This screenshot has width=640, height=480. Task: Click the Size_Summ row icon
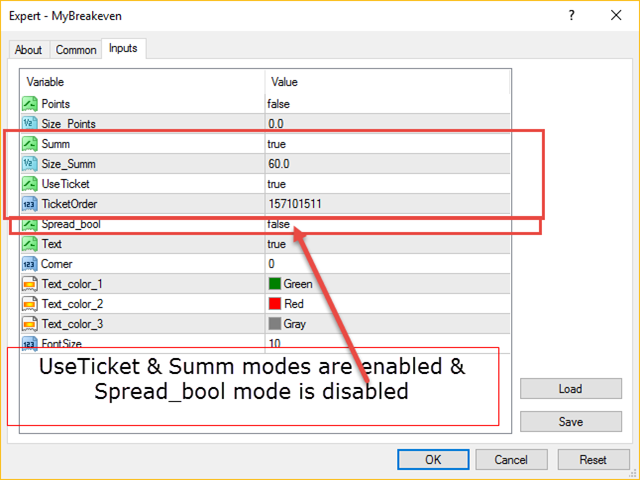click(30, 164)
